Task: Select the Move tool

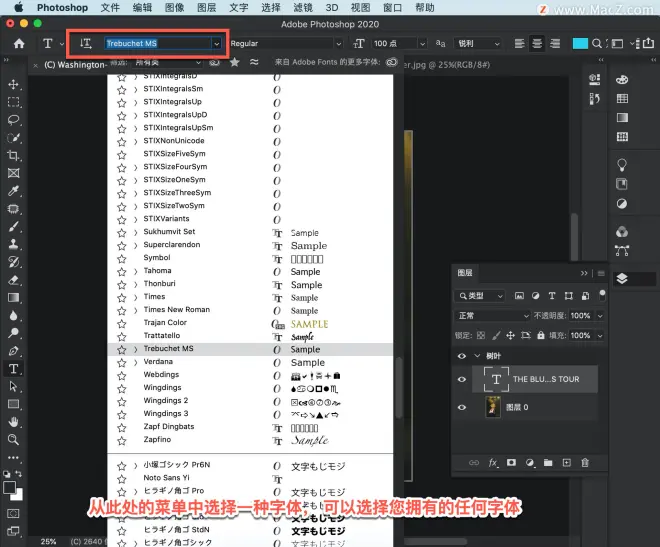Action: (13, 84)
